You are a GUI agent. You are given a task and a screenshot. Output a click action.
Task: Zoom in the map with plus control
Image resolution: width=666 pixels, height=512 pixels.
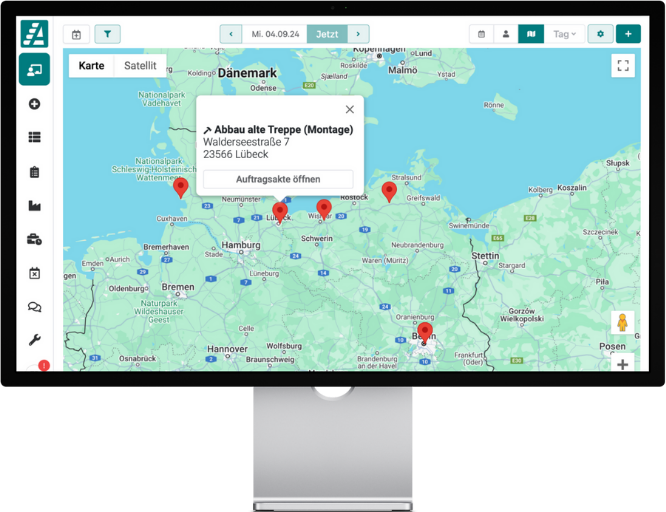click(x=622, y=364)
